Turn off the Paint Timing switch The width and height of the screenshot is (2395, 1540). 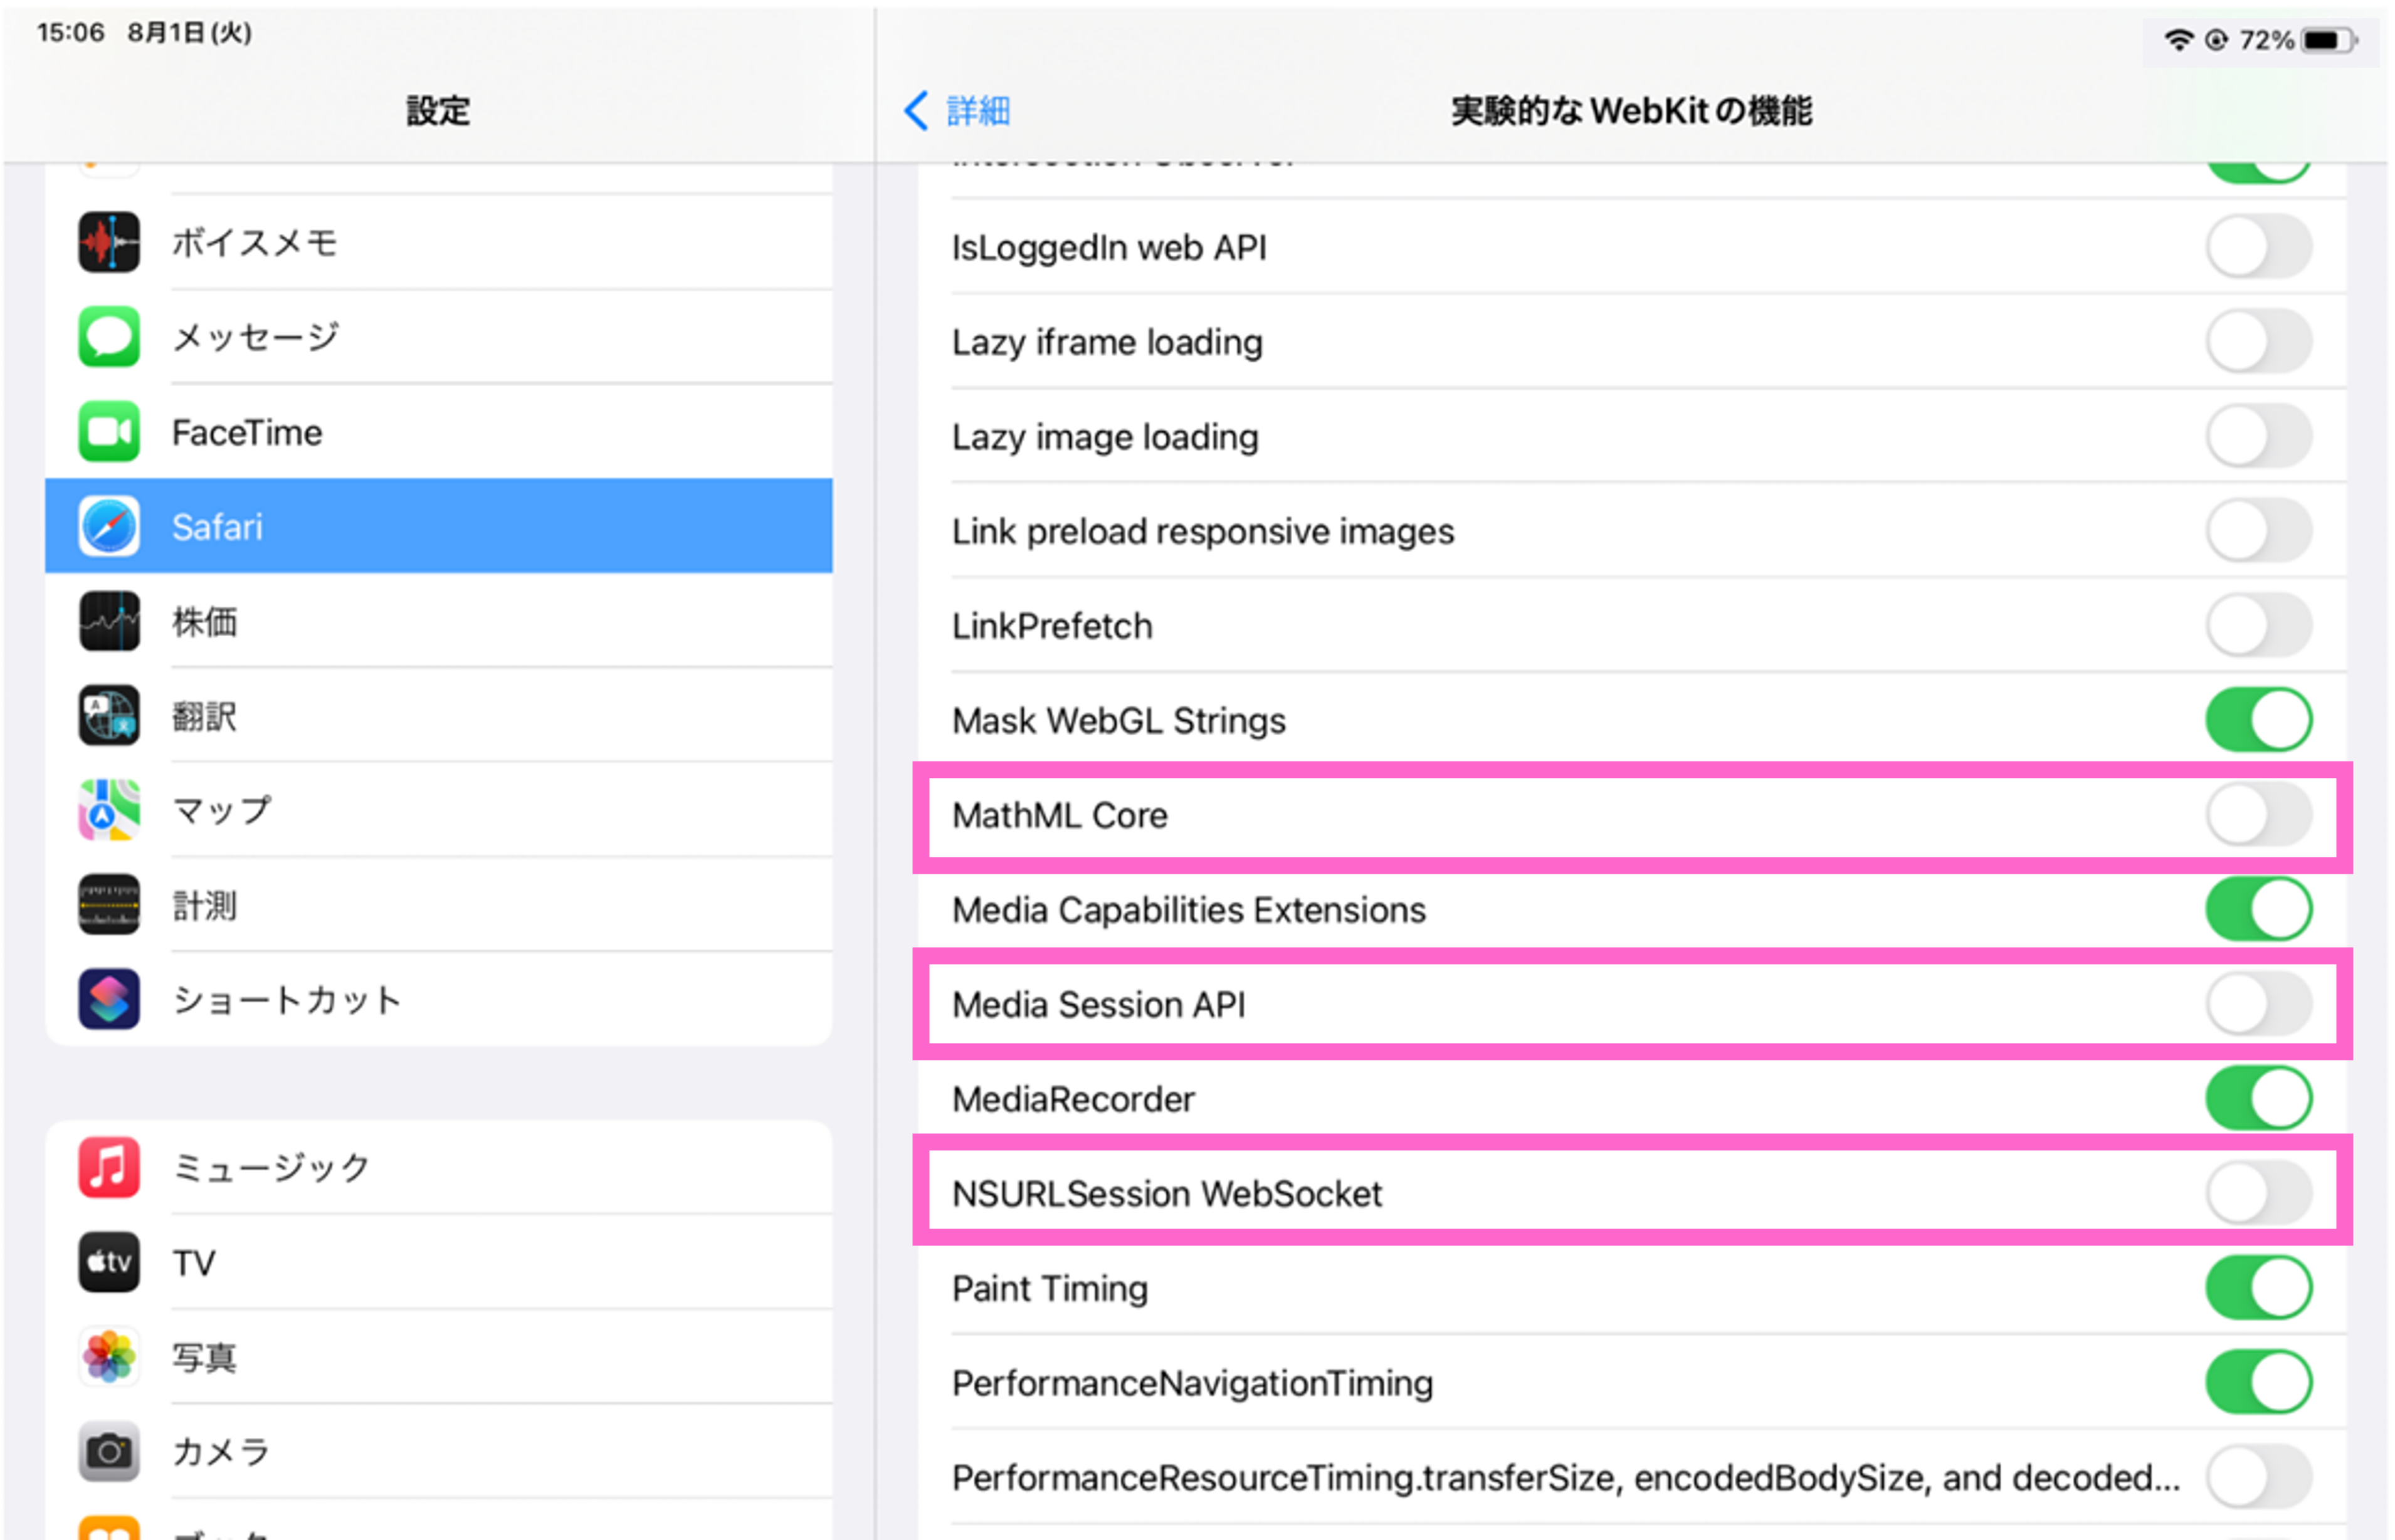coord(2258,1288)
